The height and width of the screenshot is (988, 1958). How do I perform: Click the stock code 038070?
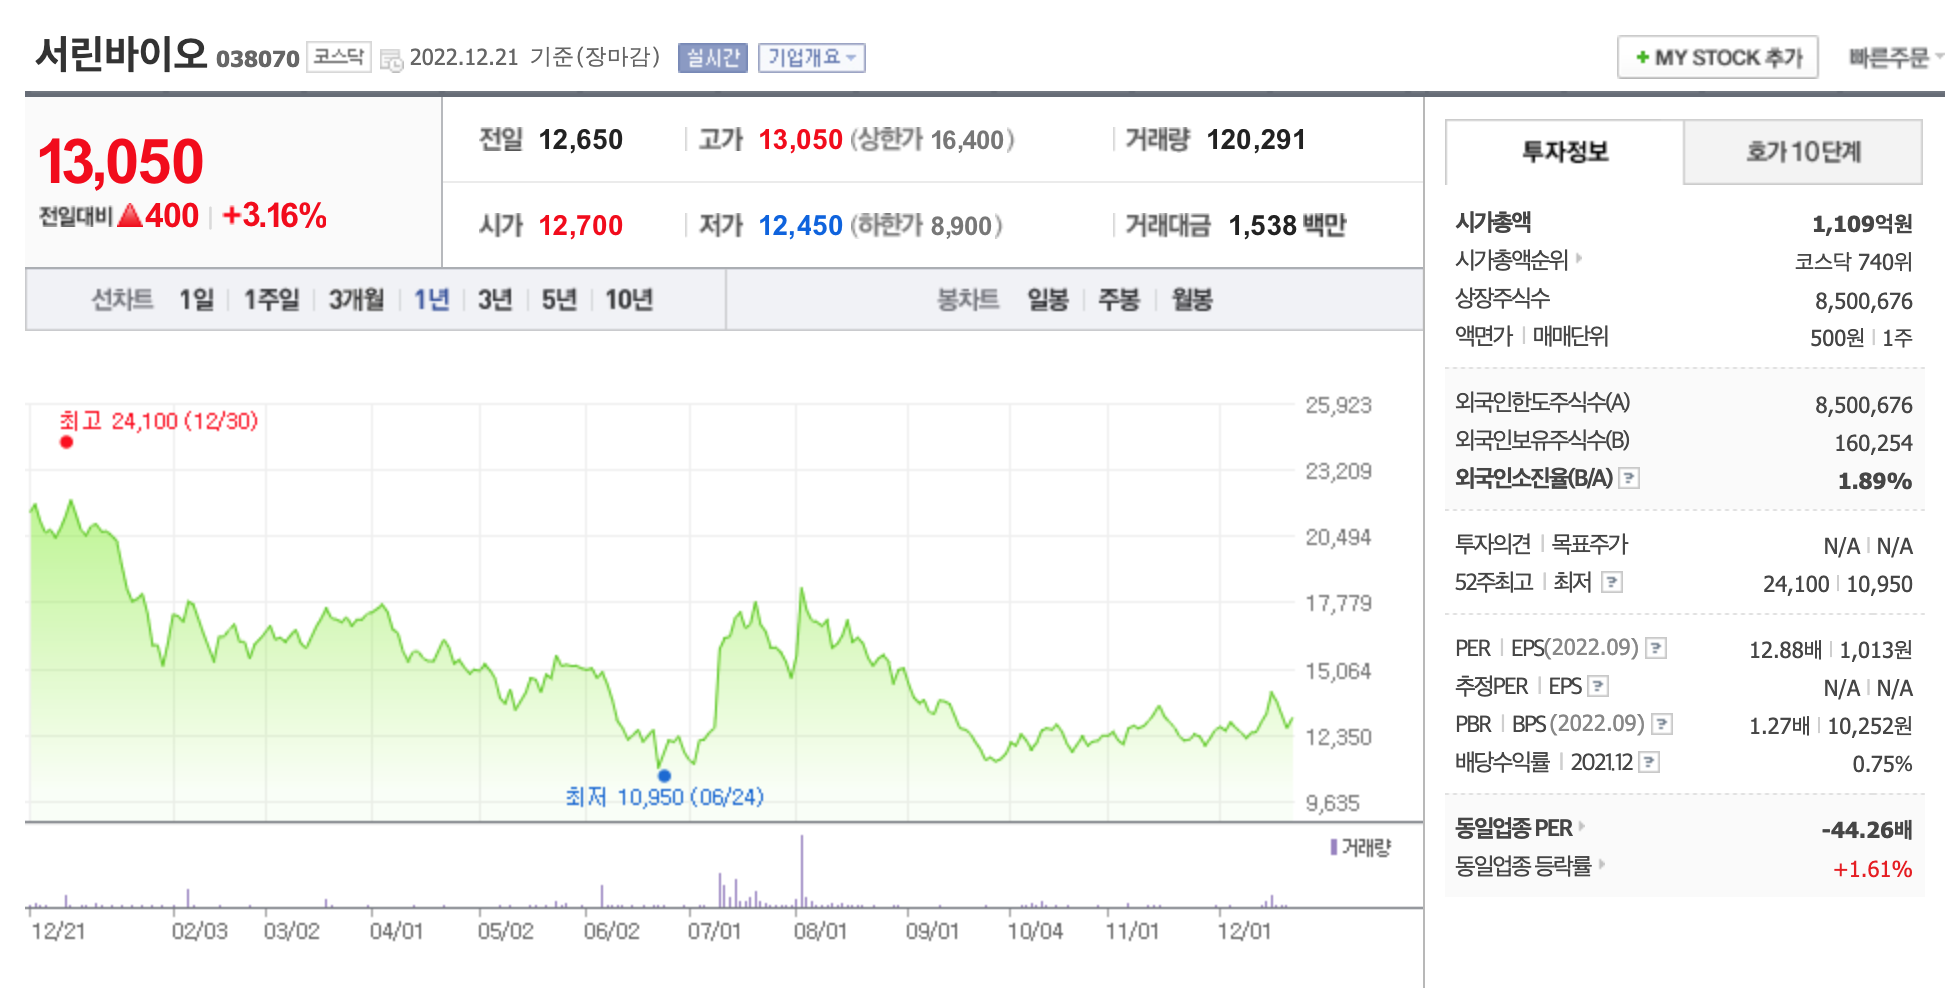click(x=258, y=59)
